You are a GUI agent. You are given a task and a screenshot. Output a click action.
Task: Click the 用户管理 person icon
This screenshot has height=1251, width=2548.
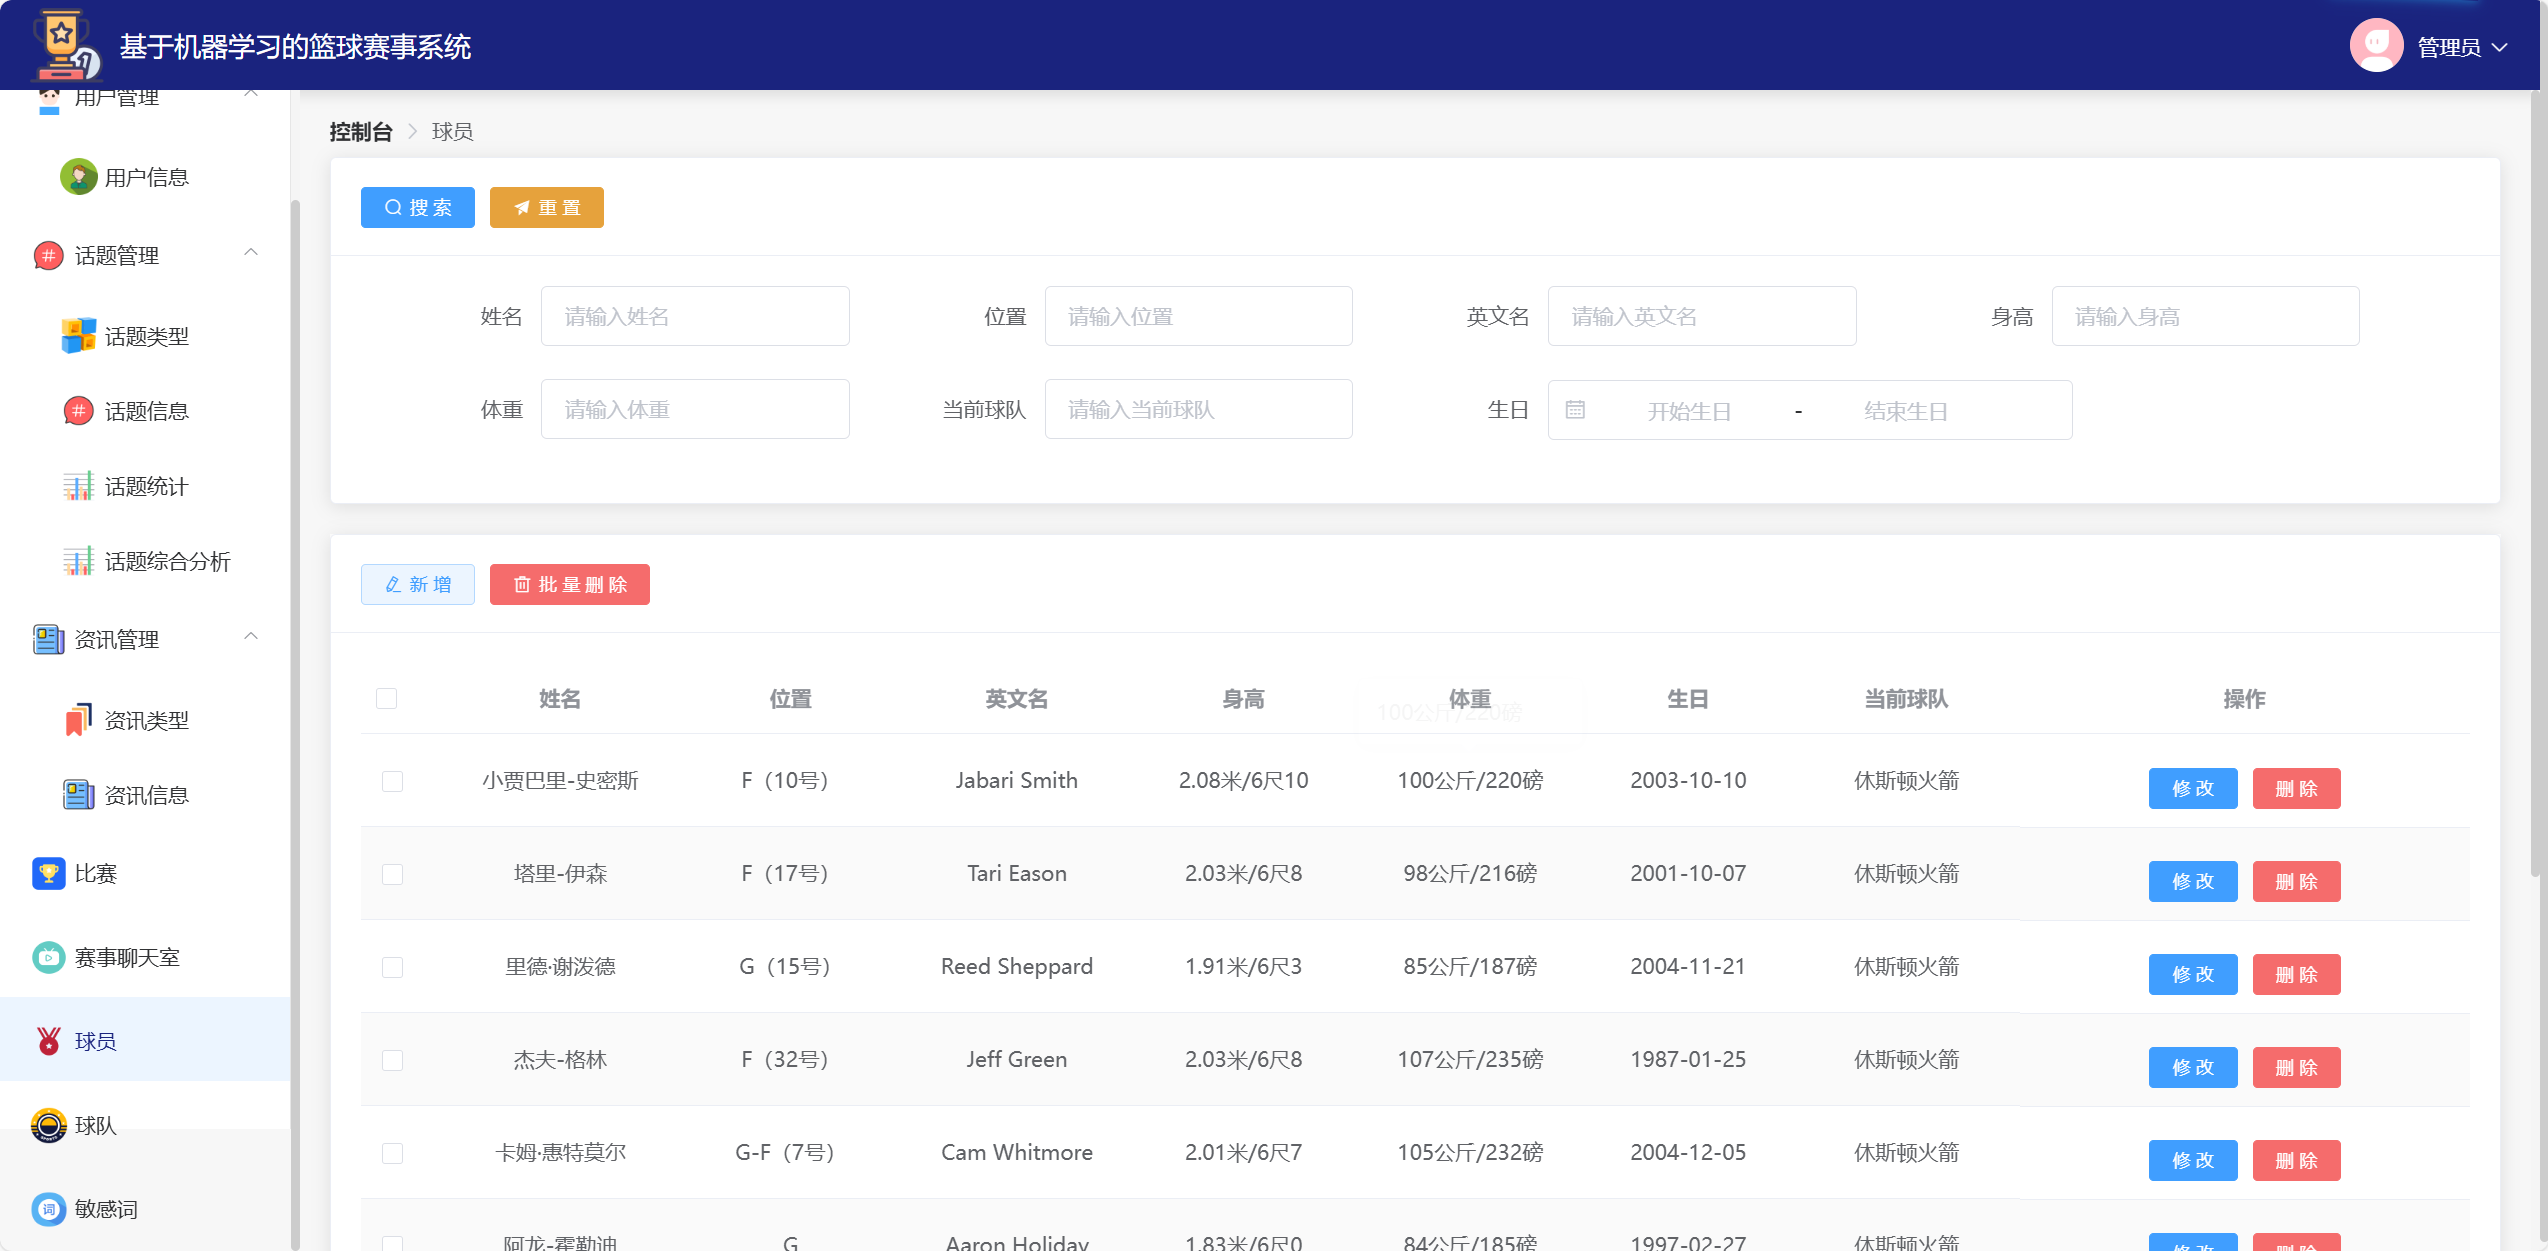pos(48,100)
